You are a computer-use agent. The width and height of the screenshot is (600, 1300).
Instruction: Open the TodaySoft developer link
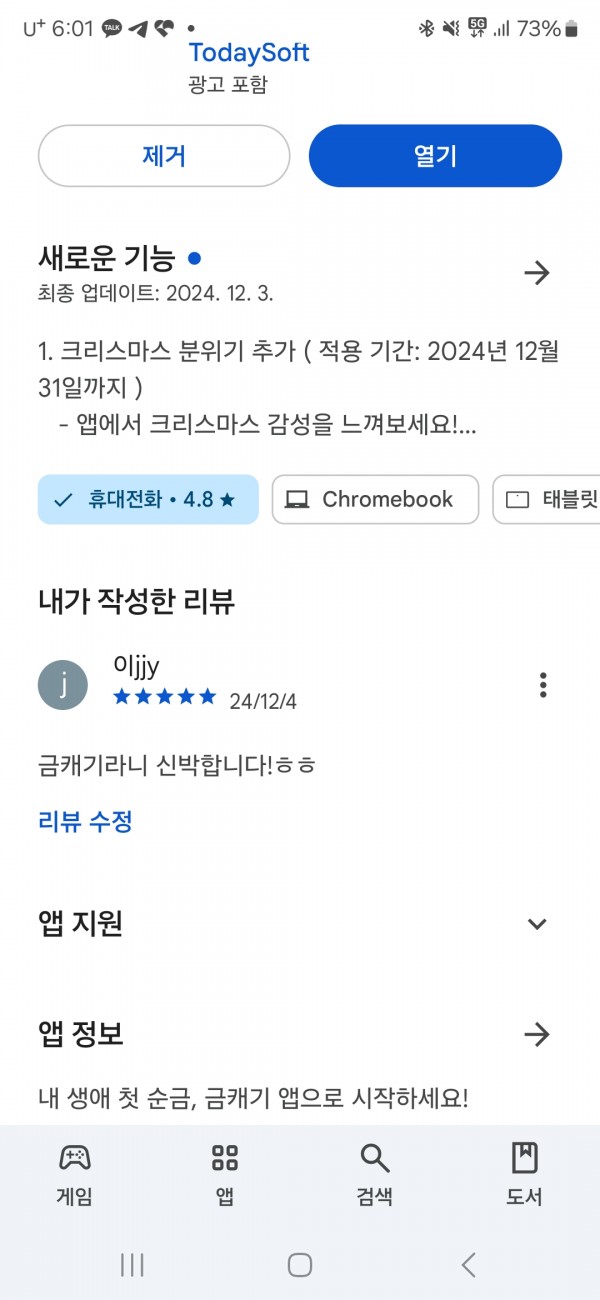pyautogui.click(x=249, y=52)
